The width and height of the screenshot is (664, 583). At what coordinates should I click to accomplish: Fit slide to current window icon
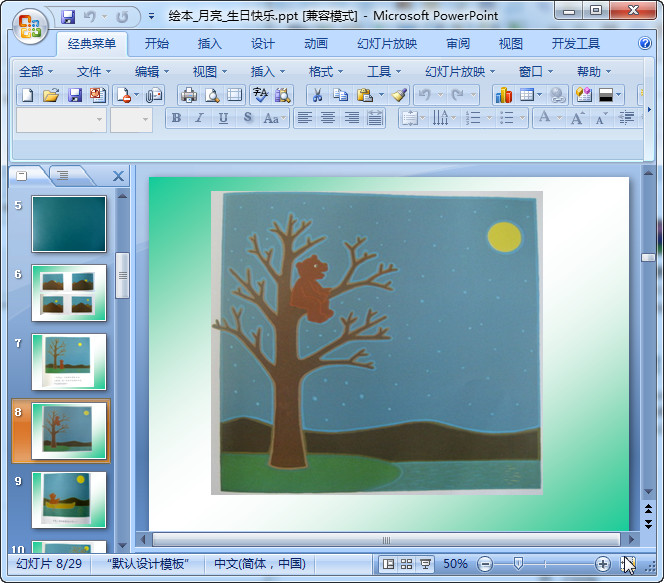(628, 564)
